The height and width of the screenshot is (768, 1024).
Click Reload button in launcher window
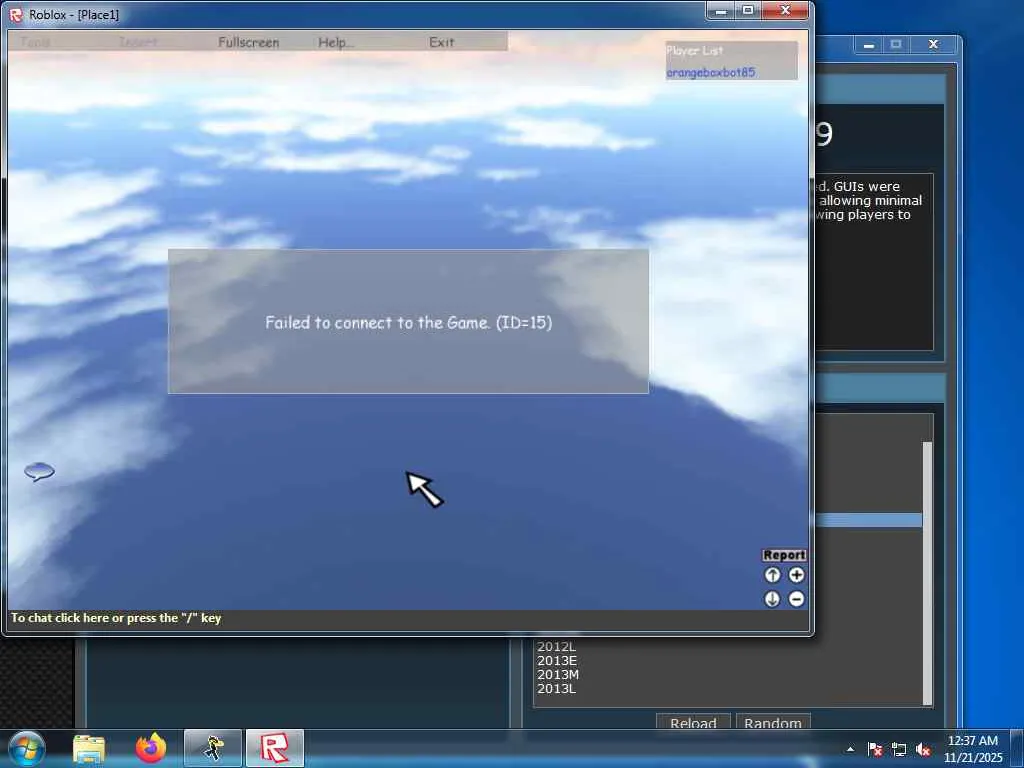pyautogui.click(x=693, y=722)
